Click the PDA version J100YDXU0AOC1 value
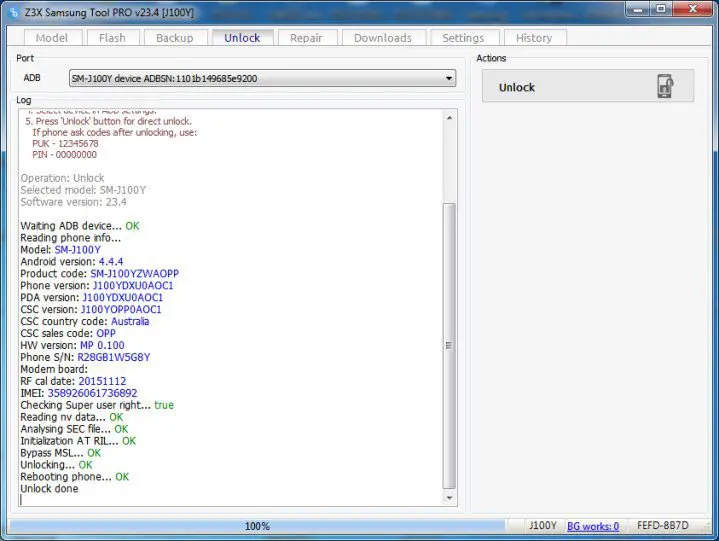Viewport: 719px width, 541px height. (x=123, y=298)
